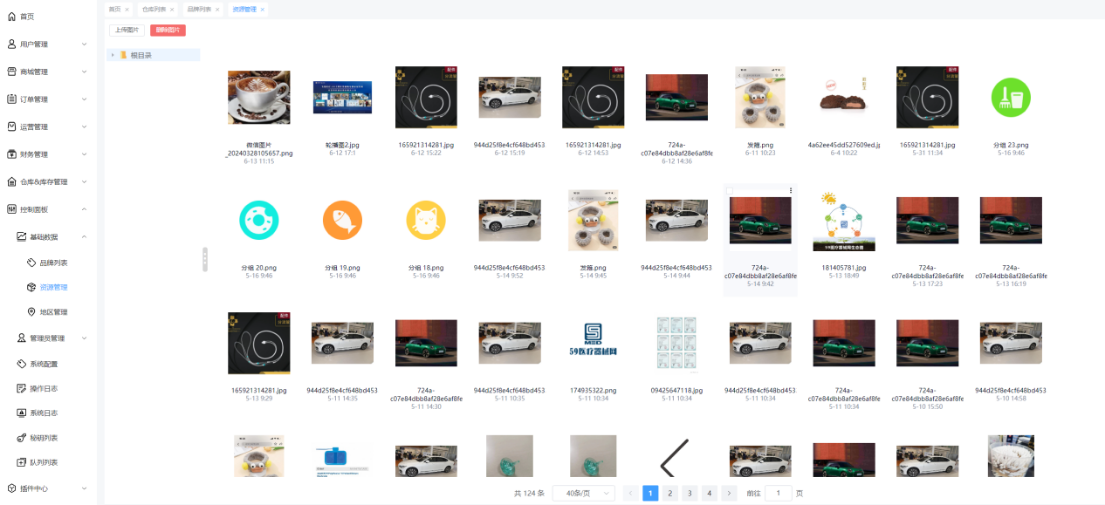
Task: Select the teal donut 分组 20.png thumbnail
Action: pyautogui.click(x=259, y=220)
